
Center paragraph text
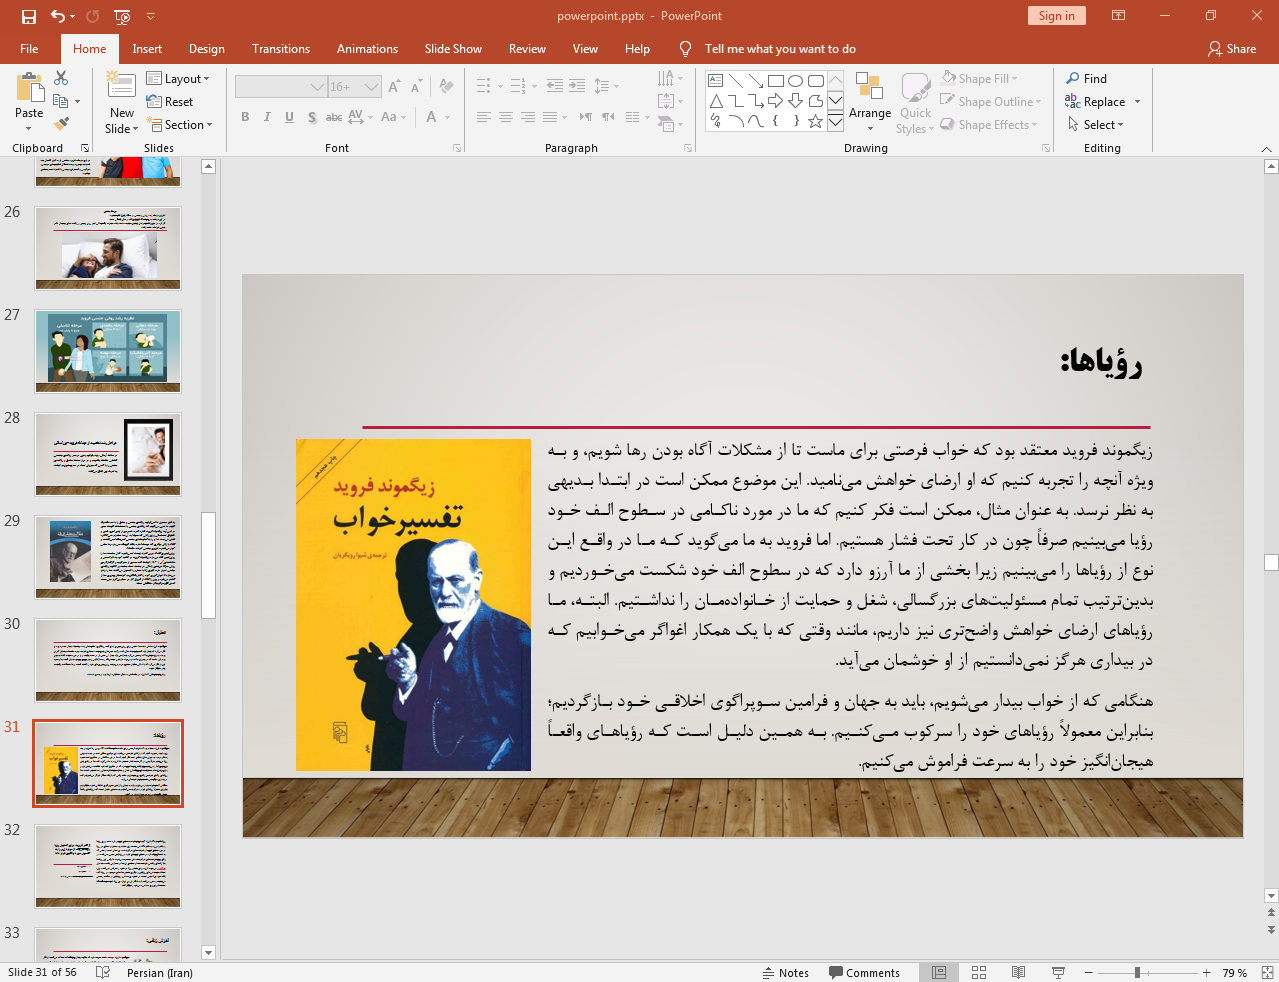point(506,117)
